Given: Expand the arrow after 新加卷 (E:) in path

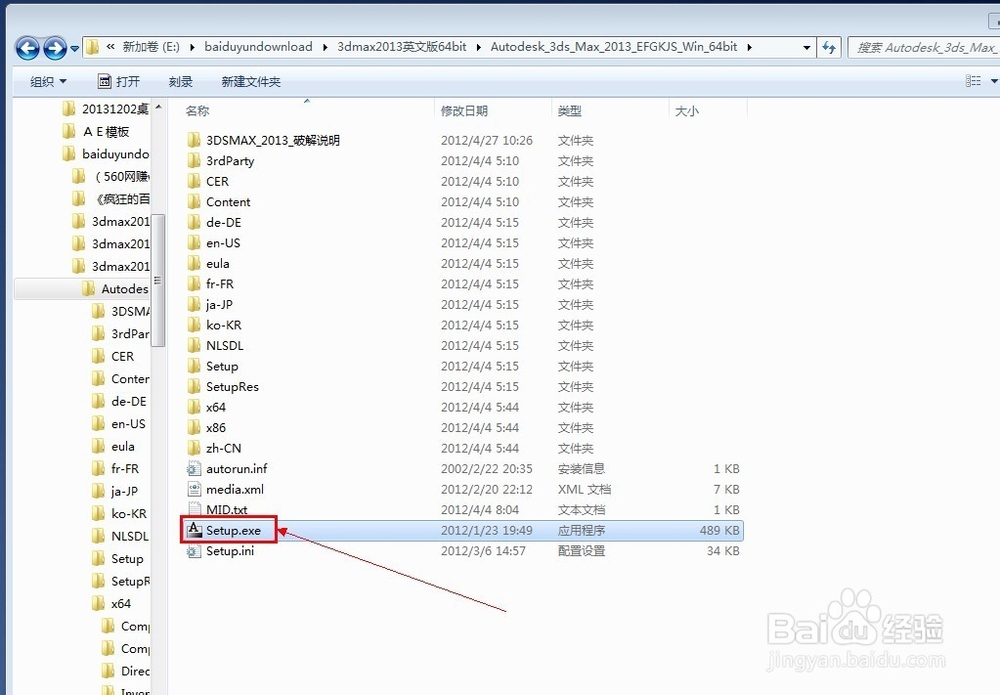Looking at the screenshot, I should (192, 47).
